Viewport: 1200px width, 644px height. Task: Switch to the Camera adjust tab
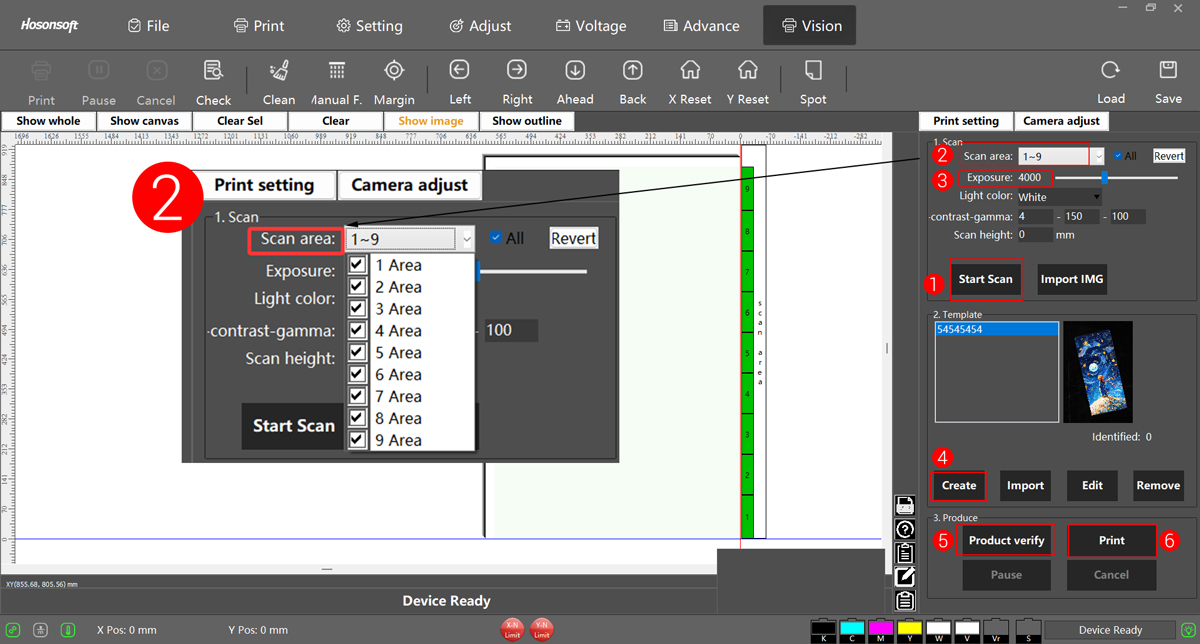pyautogui.click(x=1061, y=121)
